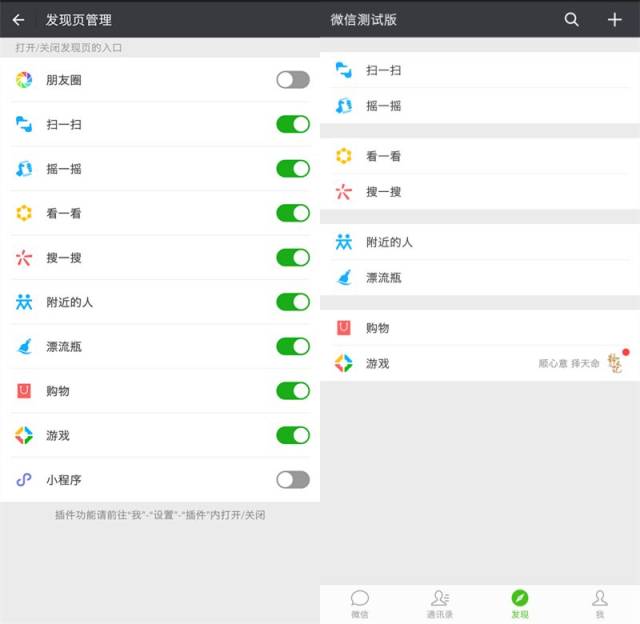
Task: Open 扫一扫 scan icon in Discover list
Action: pos(343,70)
